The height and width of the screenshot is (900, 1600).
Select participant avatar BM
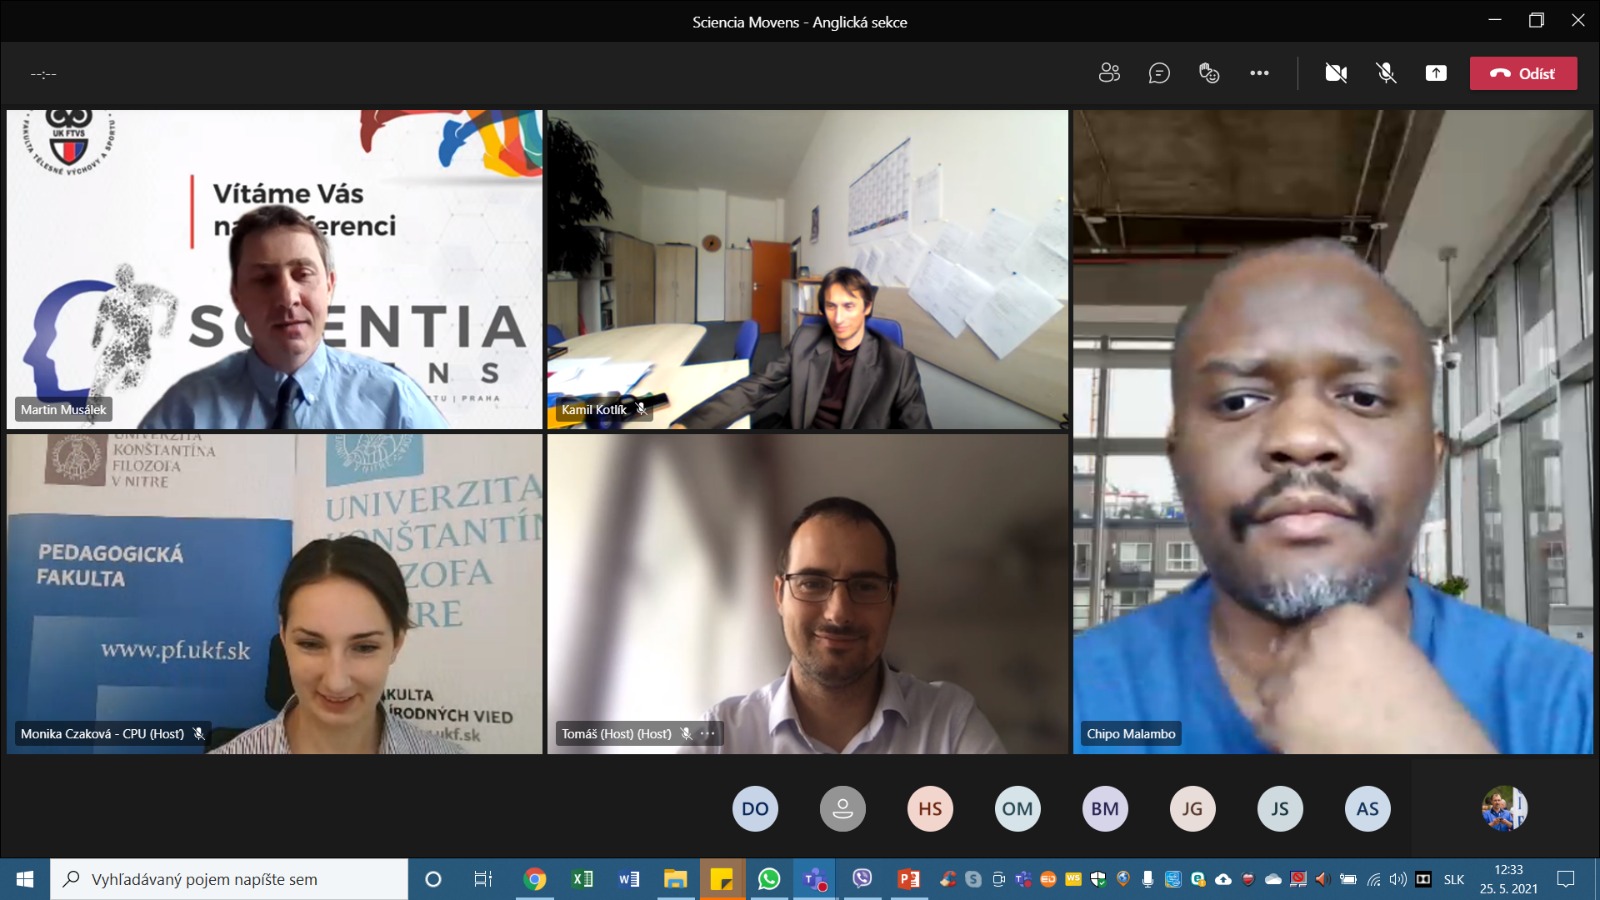pos(1105,809)
